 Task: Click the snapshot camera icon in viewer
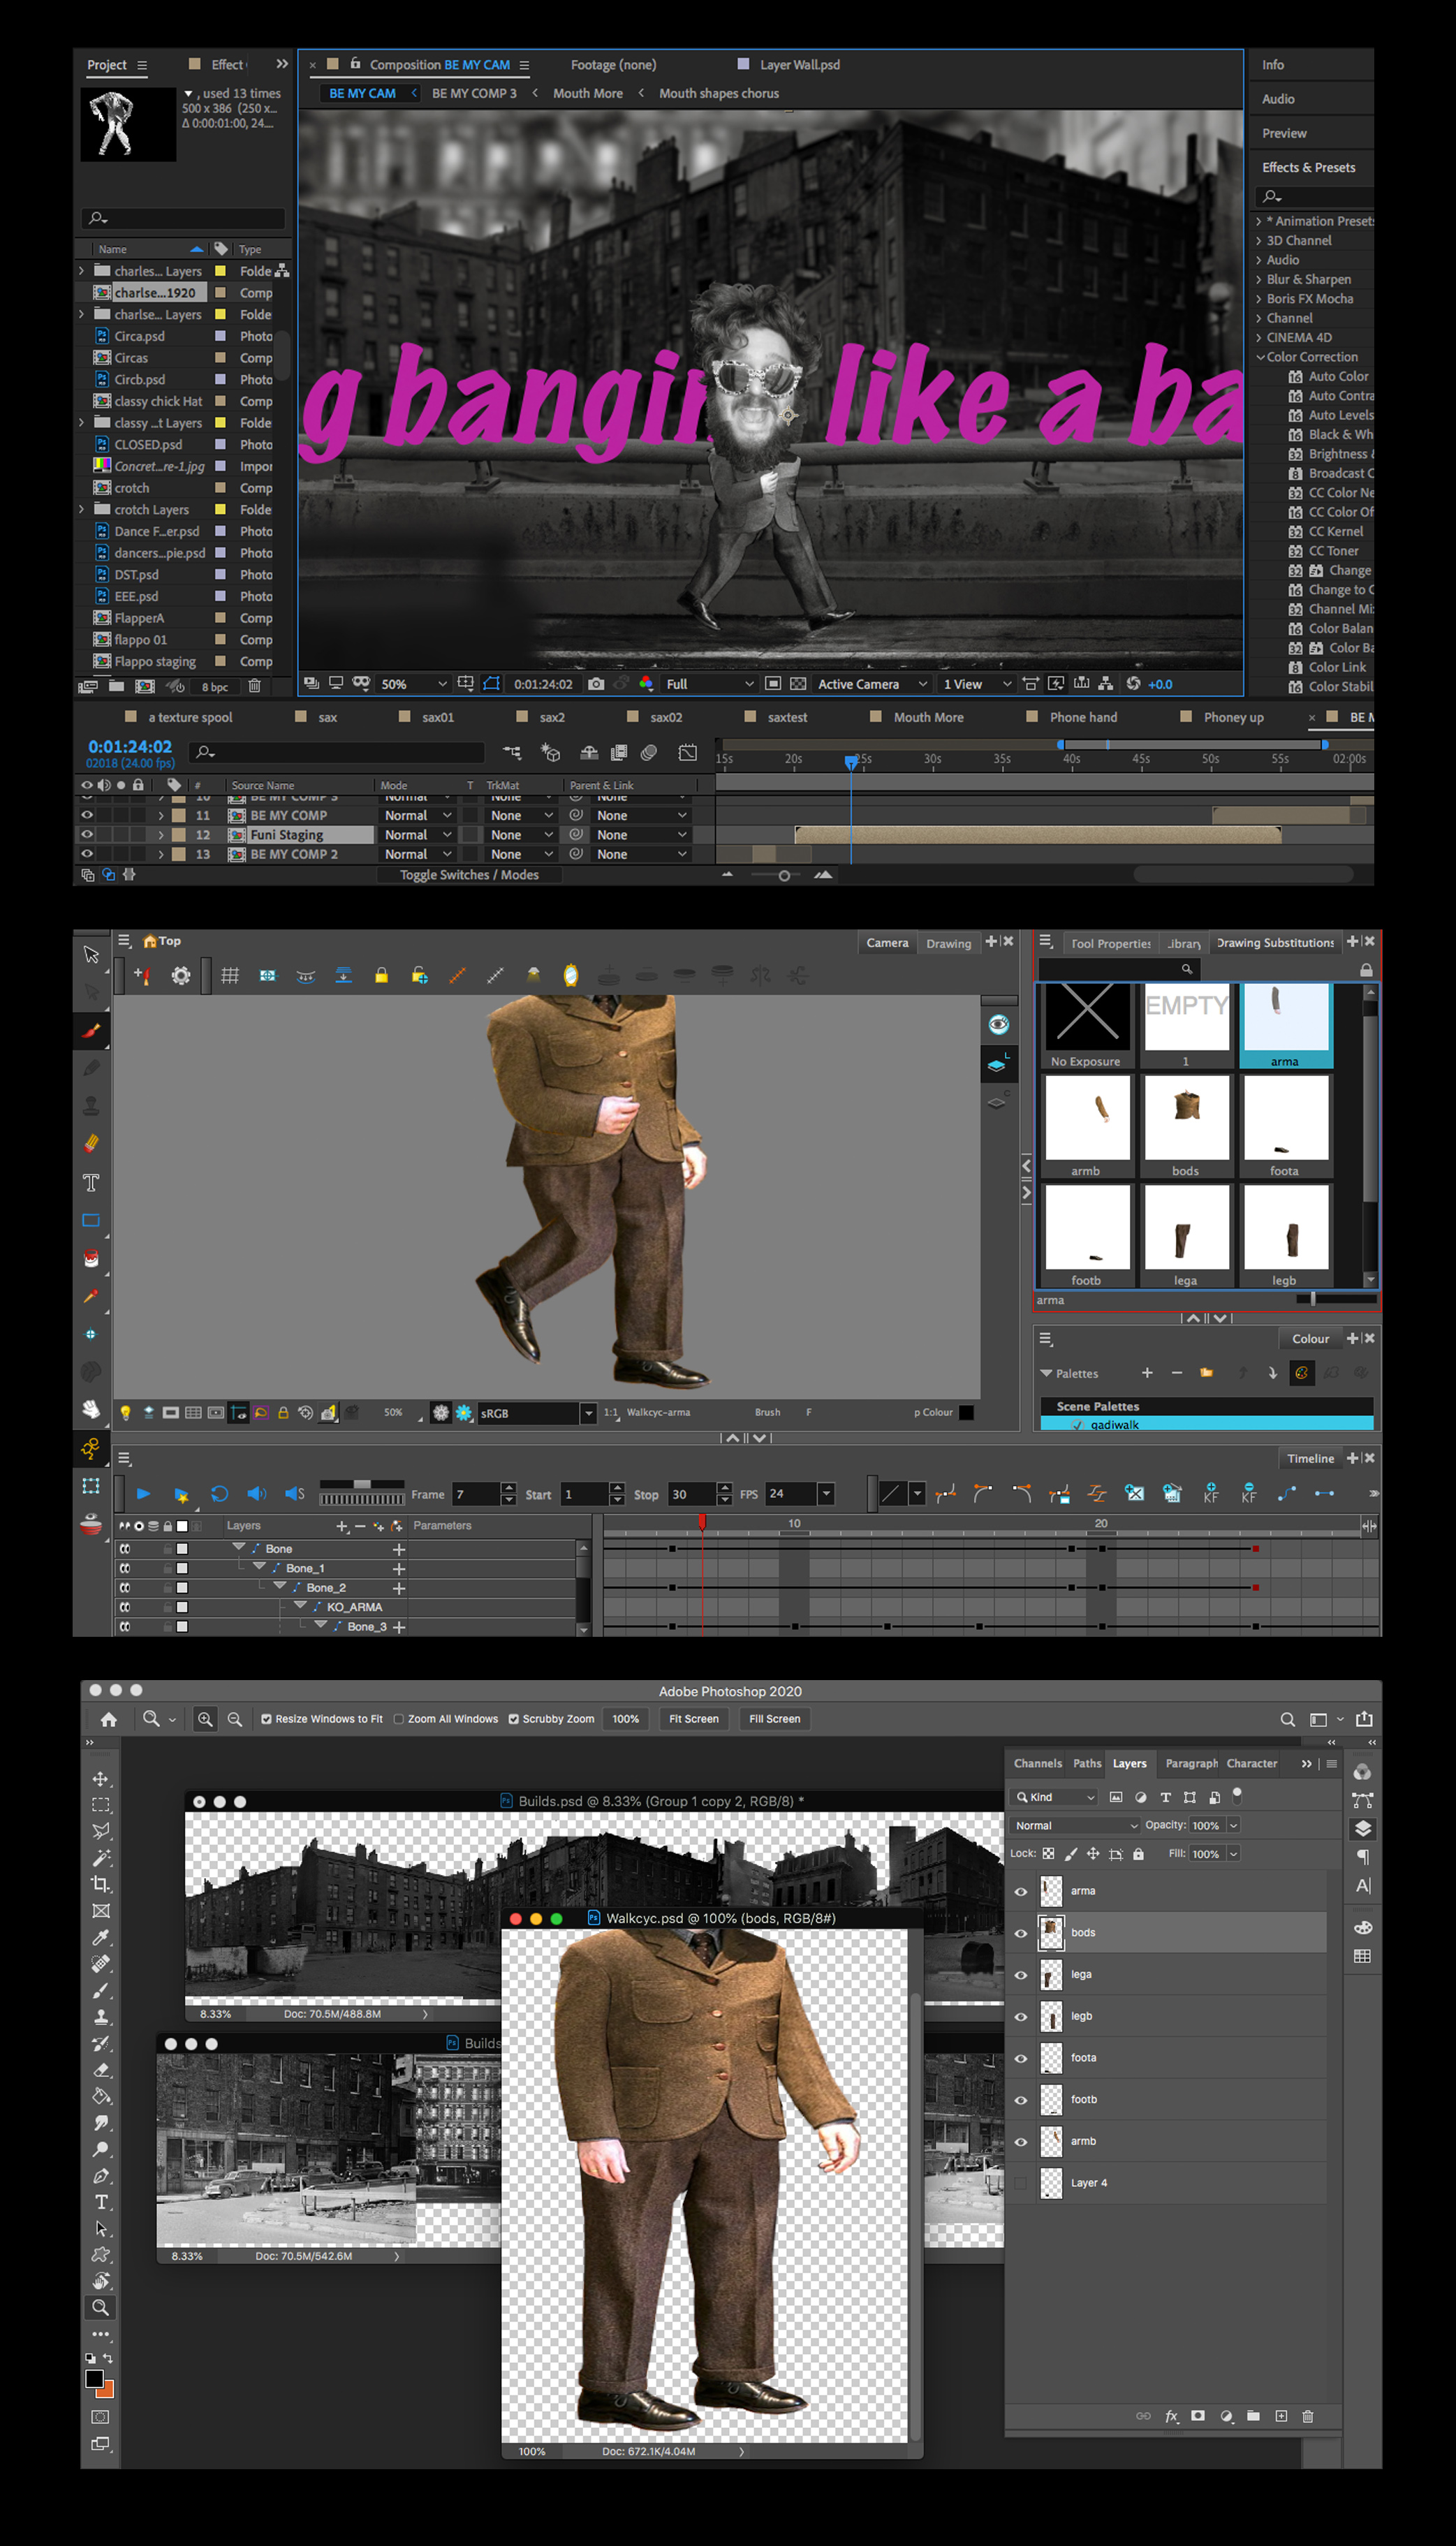tap(596, 684)
